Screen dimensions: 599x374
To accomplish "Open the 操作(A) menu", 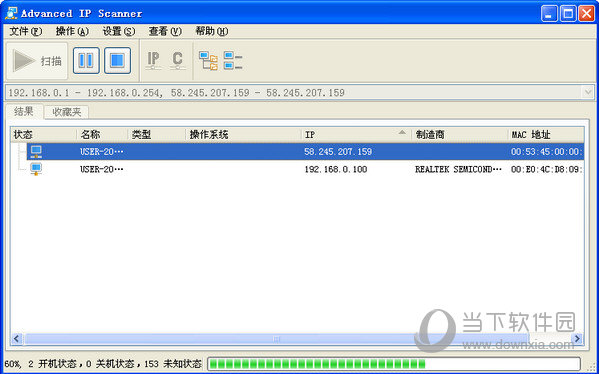I will click(72, 31).
